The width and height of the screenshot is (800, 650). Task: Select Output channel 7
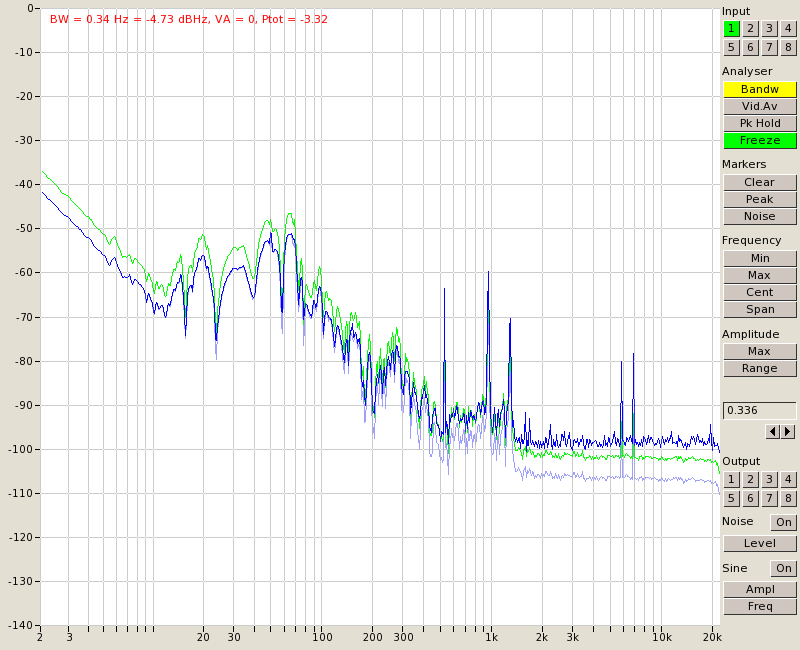point(769,498)
